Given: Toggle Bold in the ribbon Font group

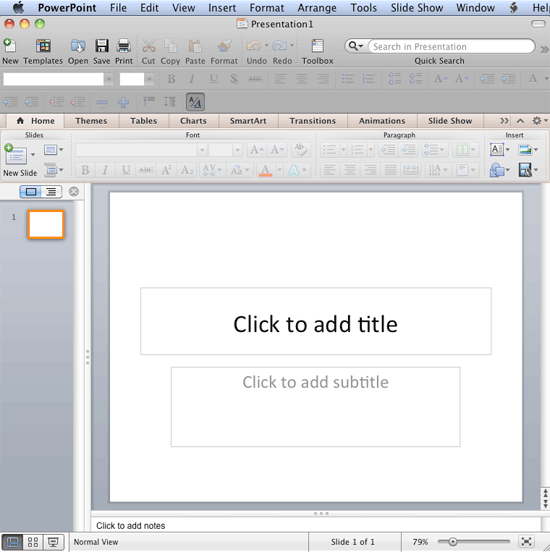Looking at the screenshot, I should point(85,170).
